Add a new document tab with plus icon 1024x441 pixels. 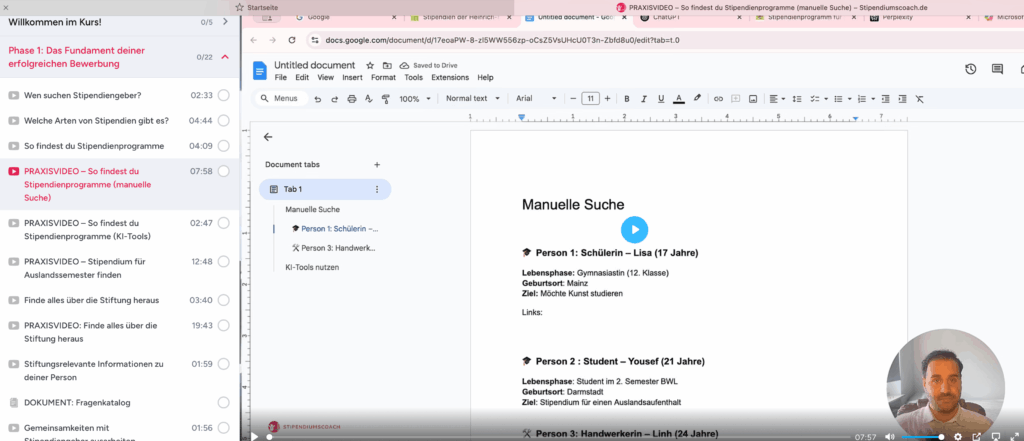pyautogui.click(x=377, y=164)
